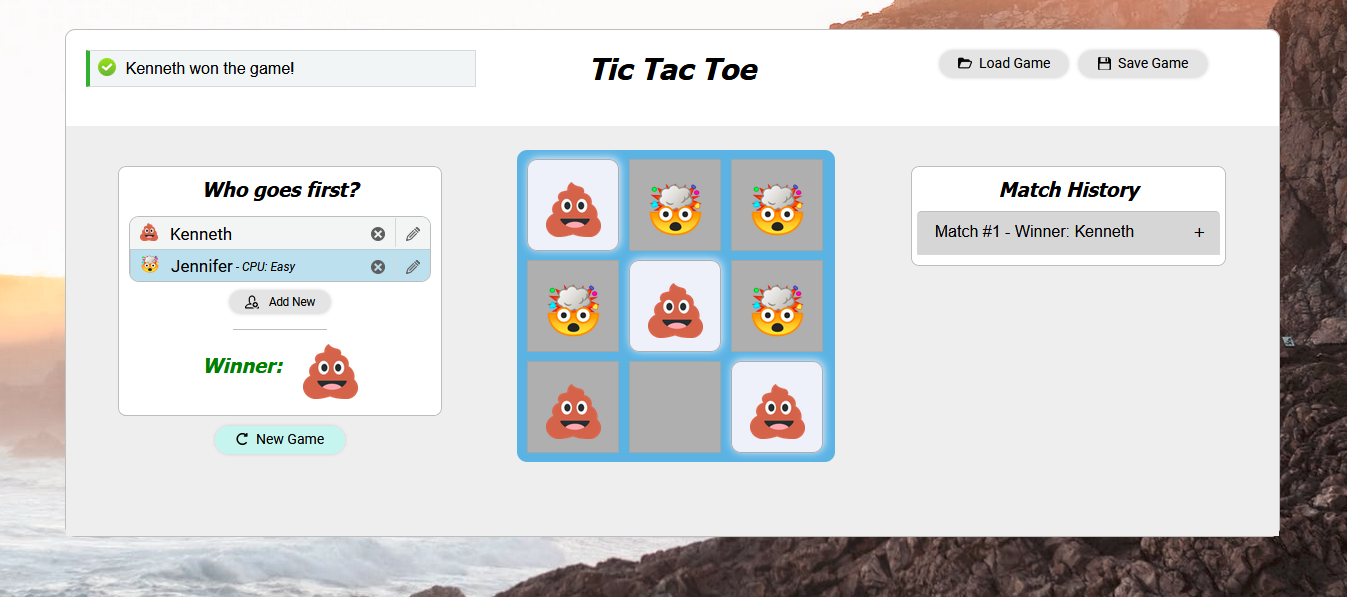This screenshot has height=597, width=1347.
Task: Edit Jennifer with the pencil icon
Action: point(413,267)
